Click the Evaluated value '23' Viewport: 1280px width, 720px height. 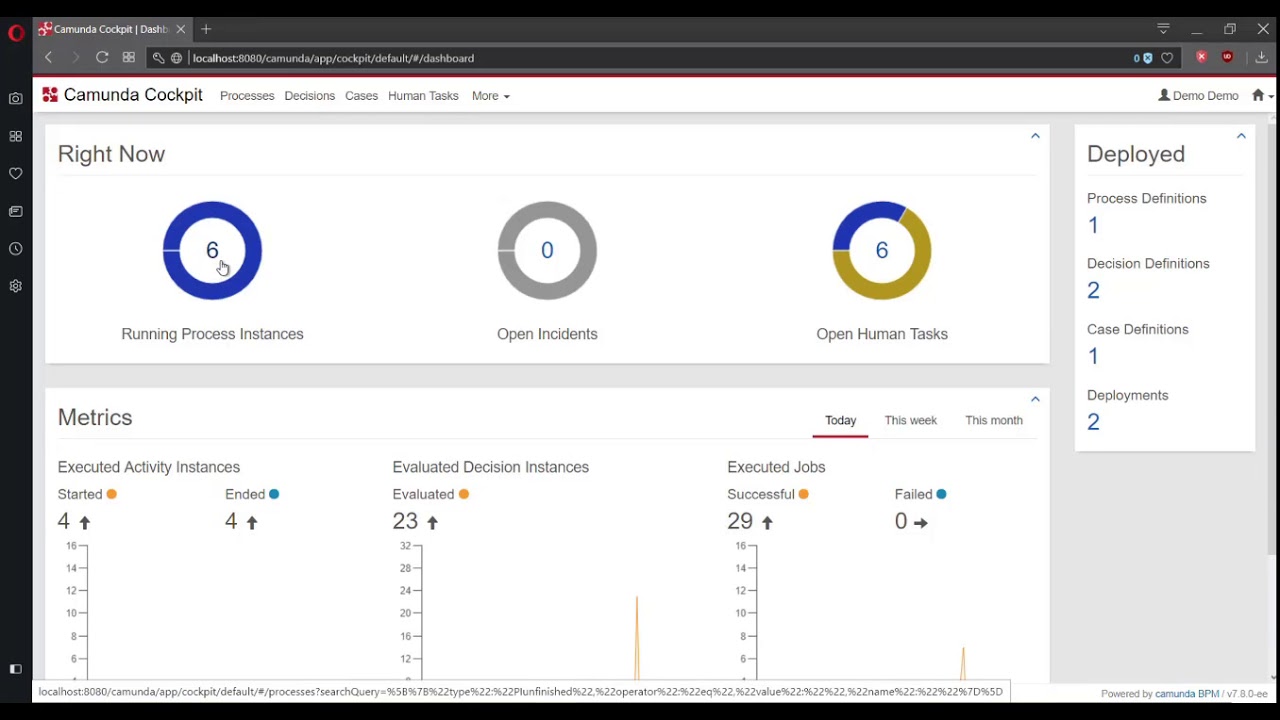[405, 521]
